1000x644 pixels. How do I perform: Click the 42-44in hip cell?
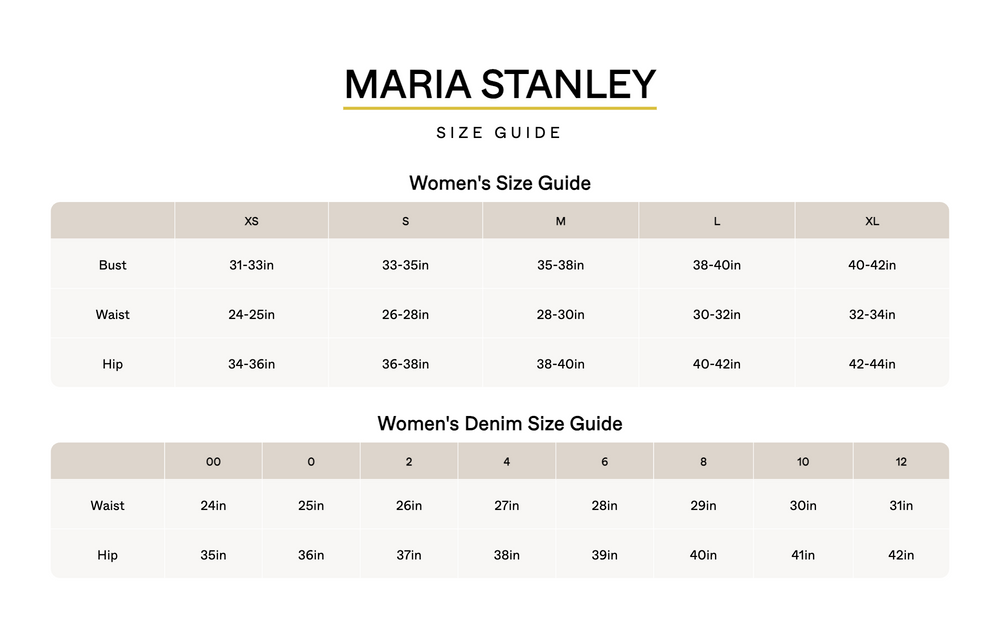(x=872, y=364)
